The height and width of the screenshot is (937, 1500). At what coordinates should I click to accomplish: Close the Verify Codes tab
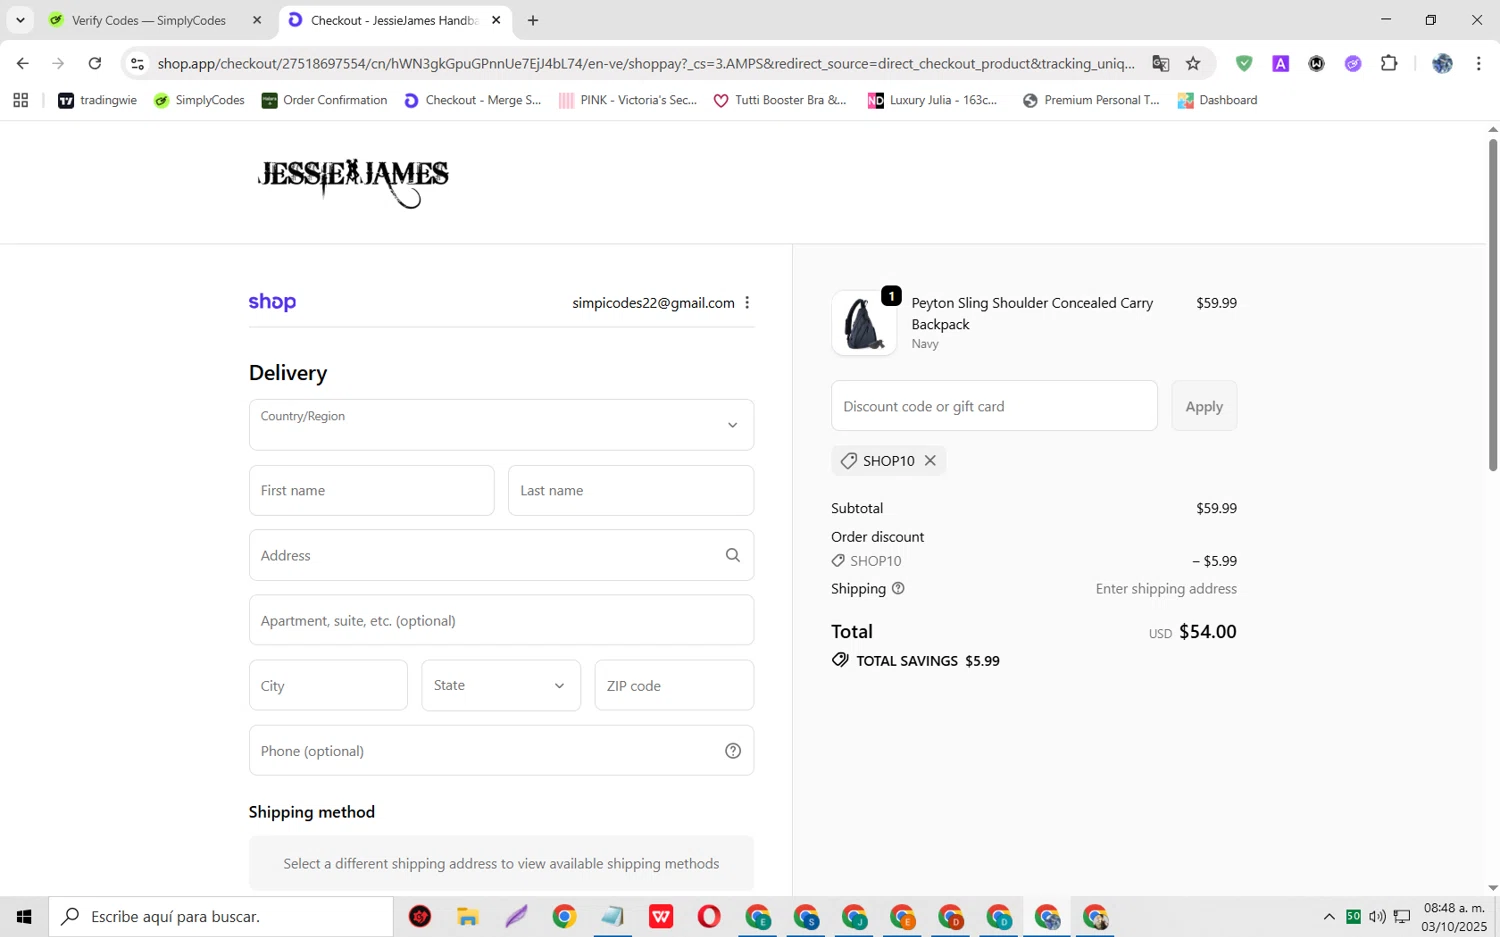(x=257, y=20)
